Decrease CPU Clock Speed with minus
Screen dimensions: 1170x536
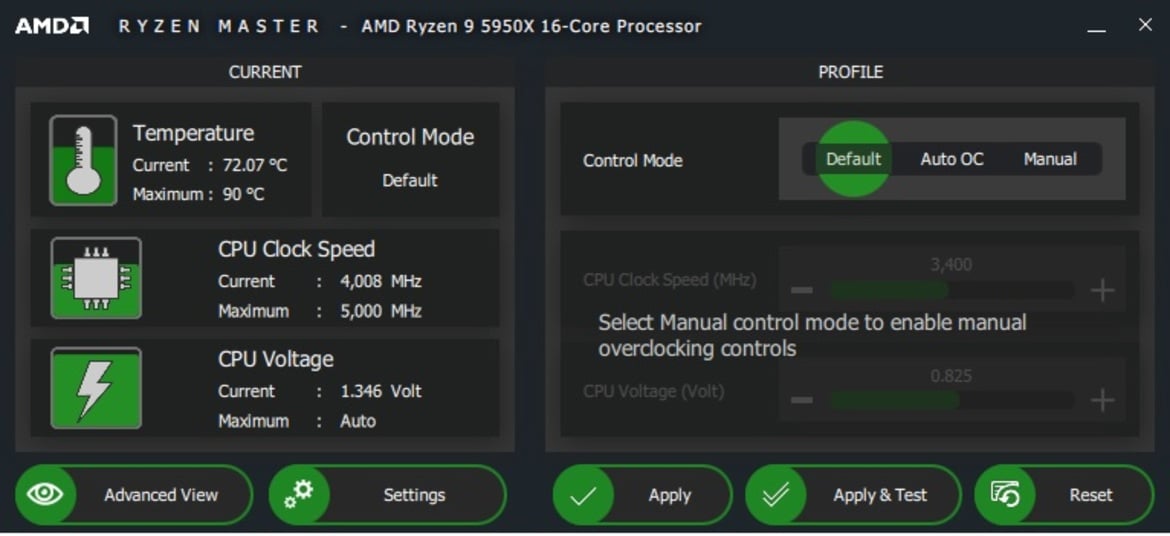point(801,290)
